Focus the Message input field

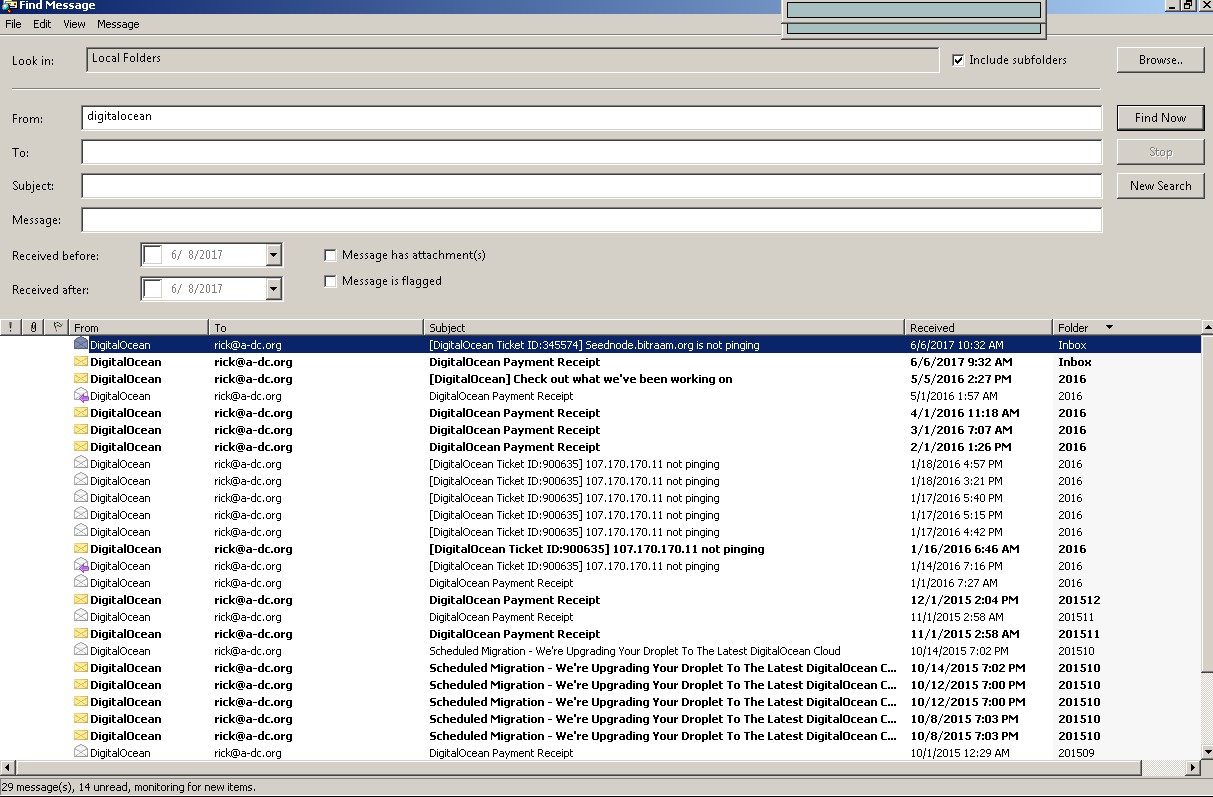[591, 220]
